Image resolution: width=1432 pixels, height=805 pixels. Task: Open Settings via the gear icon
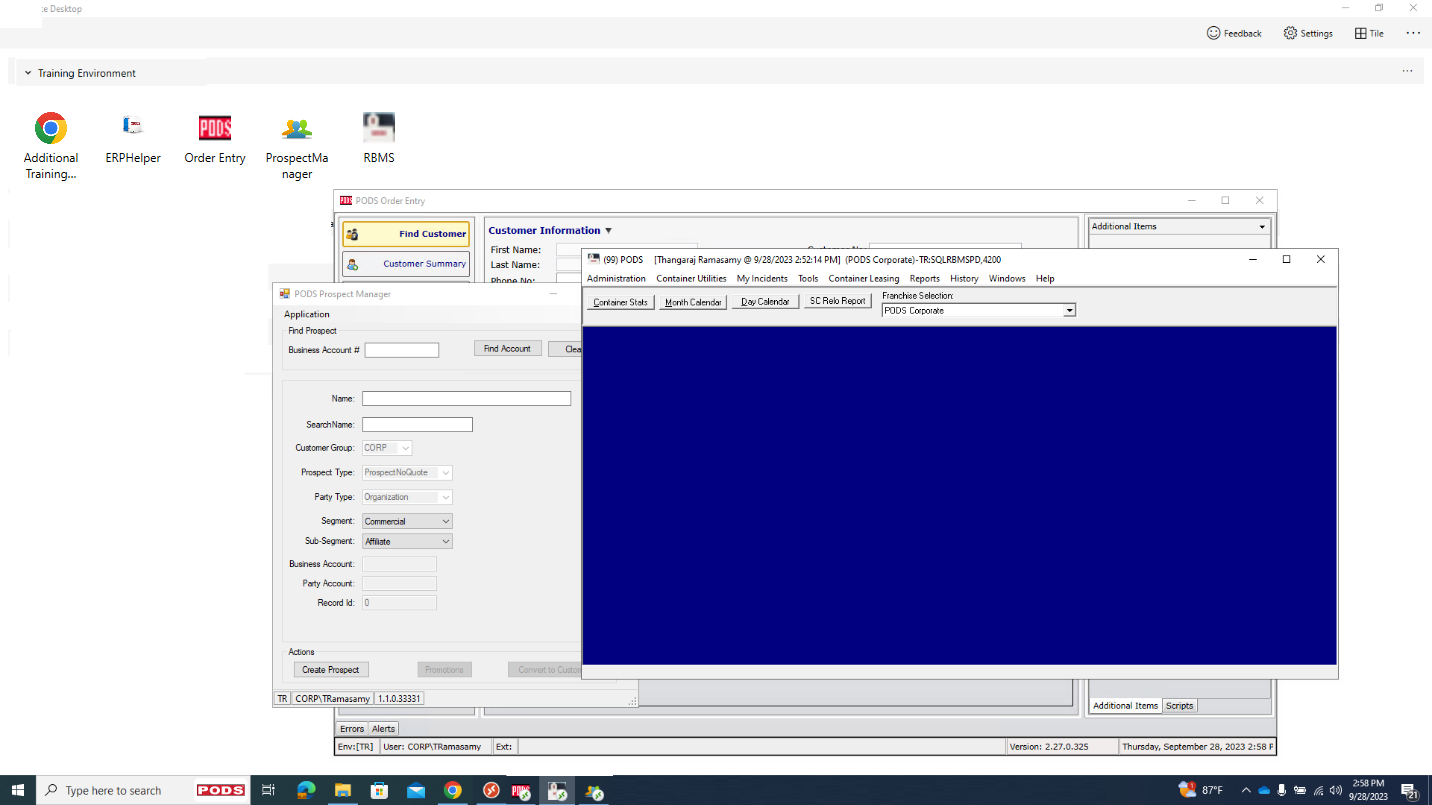1290,33
